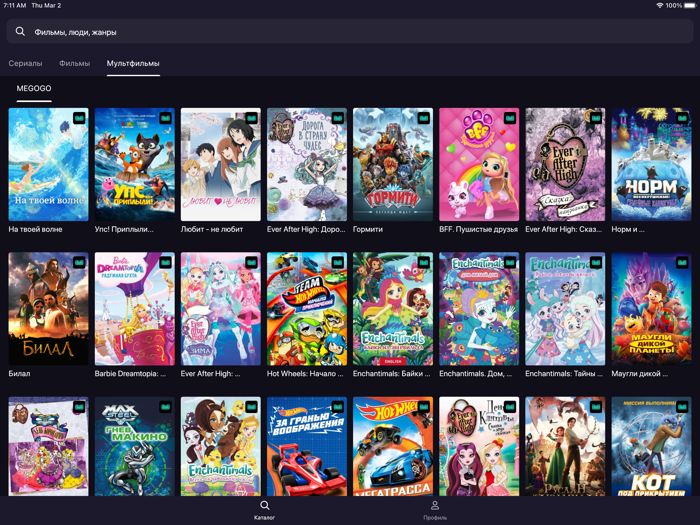Image resolution: width=700 pixels, height=525 pixels.
Task: Focus the search field 'Фильмы, люди, жанры'
Action: point(350,31)
